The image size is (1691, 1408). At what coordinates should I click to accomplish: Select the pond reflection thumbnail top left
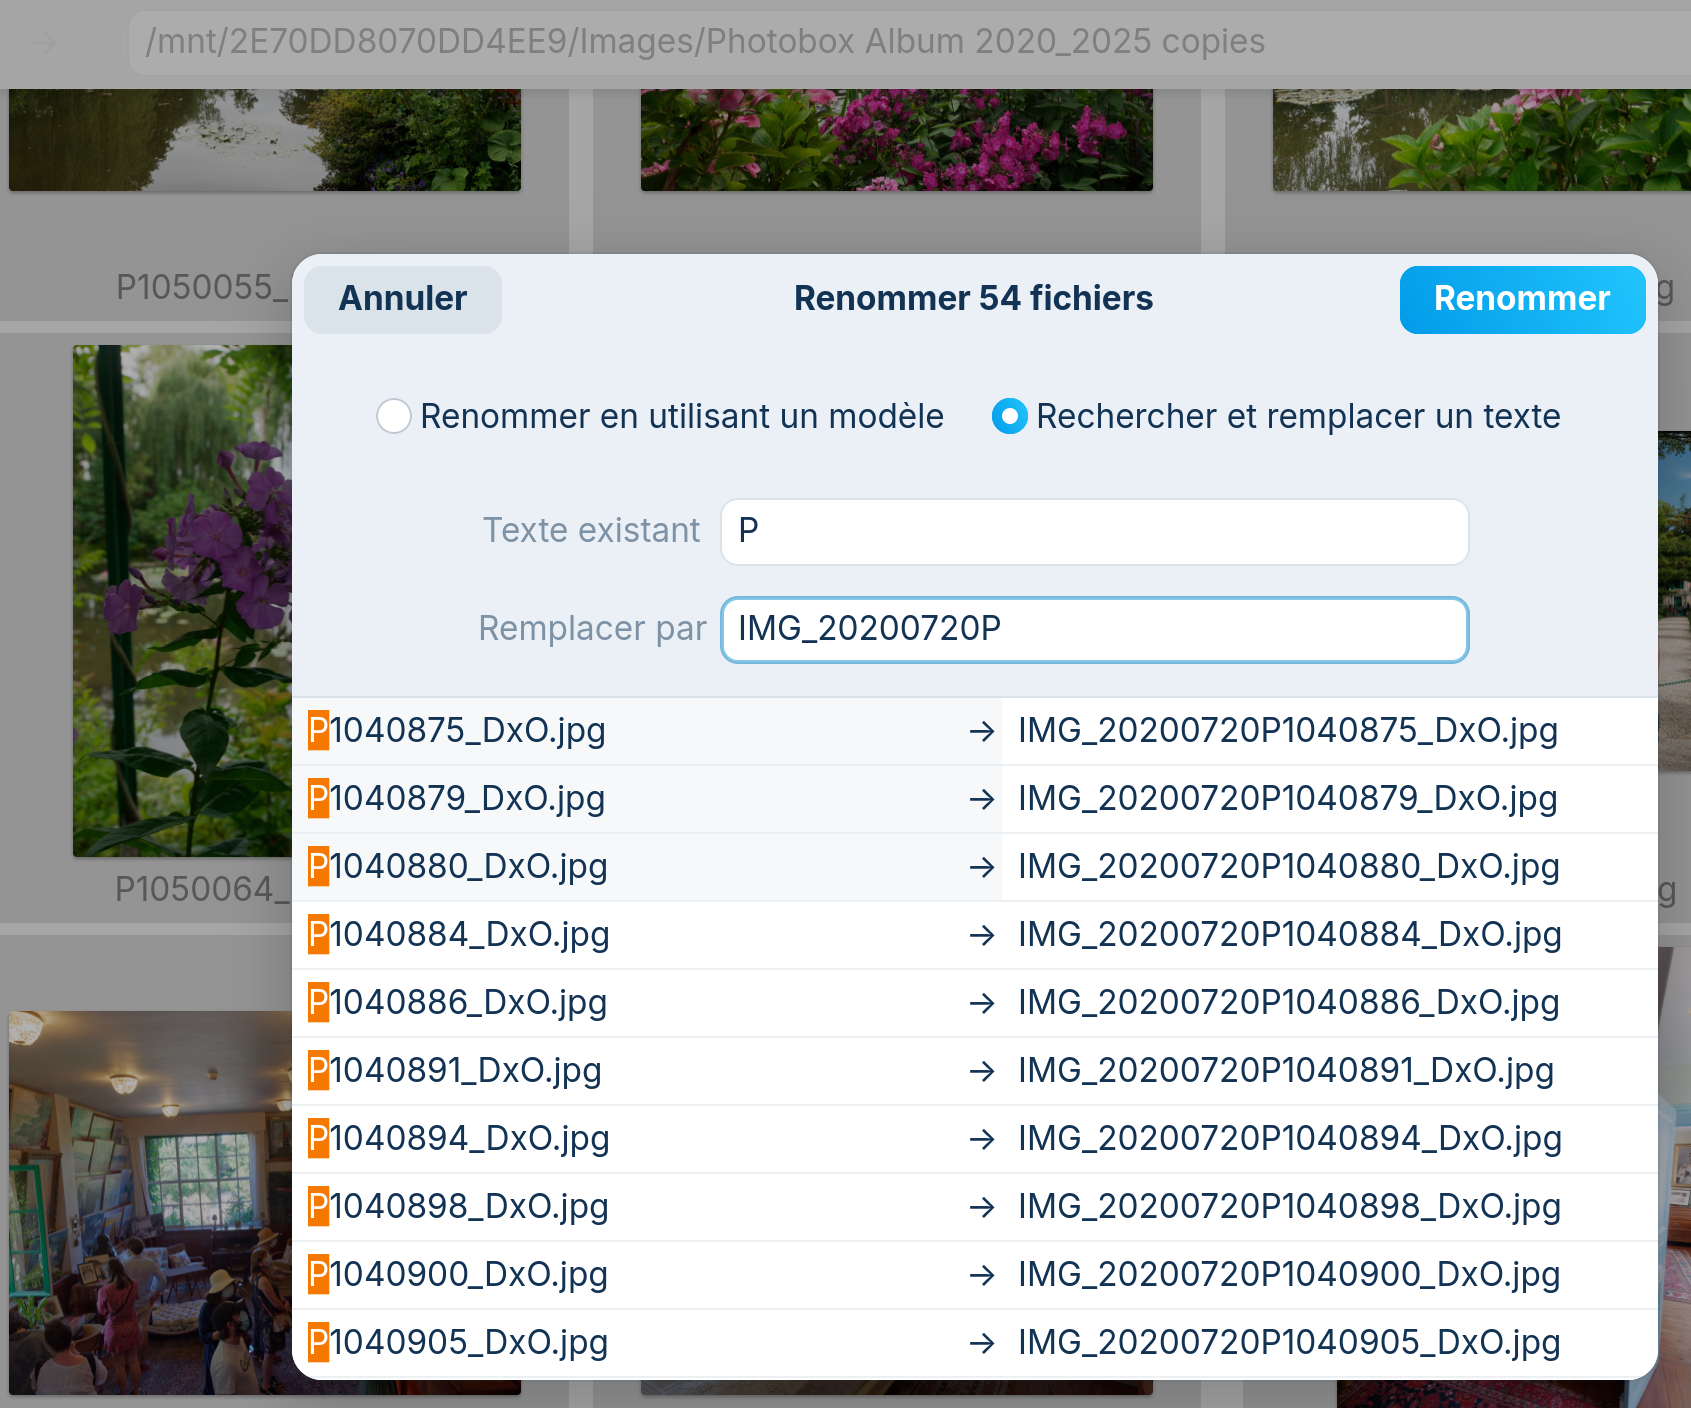(x=264, y=139)
